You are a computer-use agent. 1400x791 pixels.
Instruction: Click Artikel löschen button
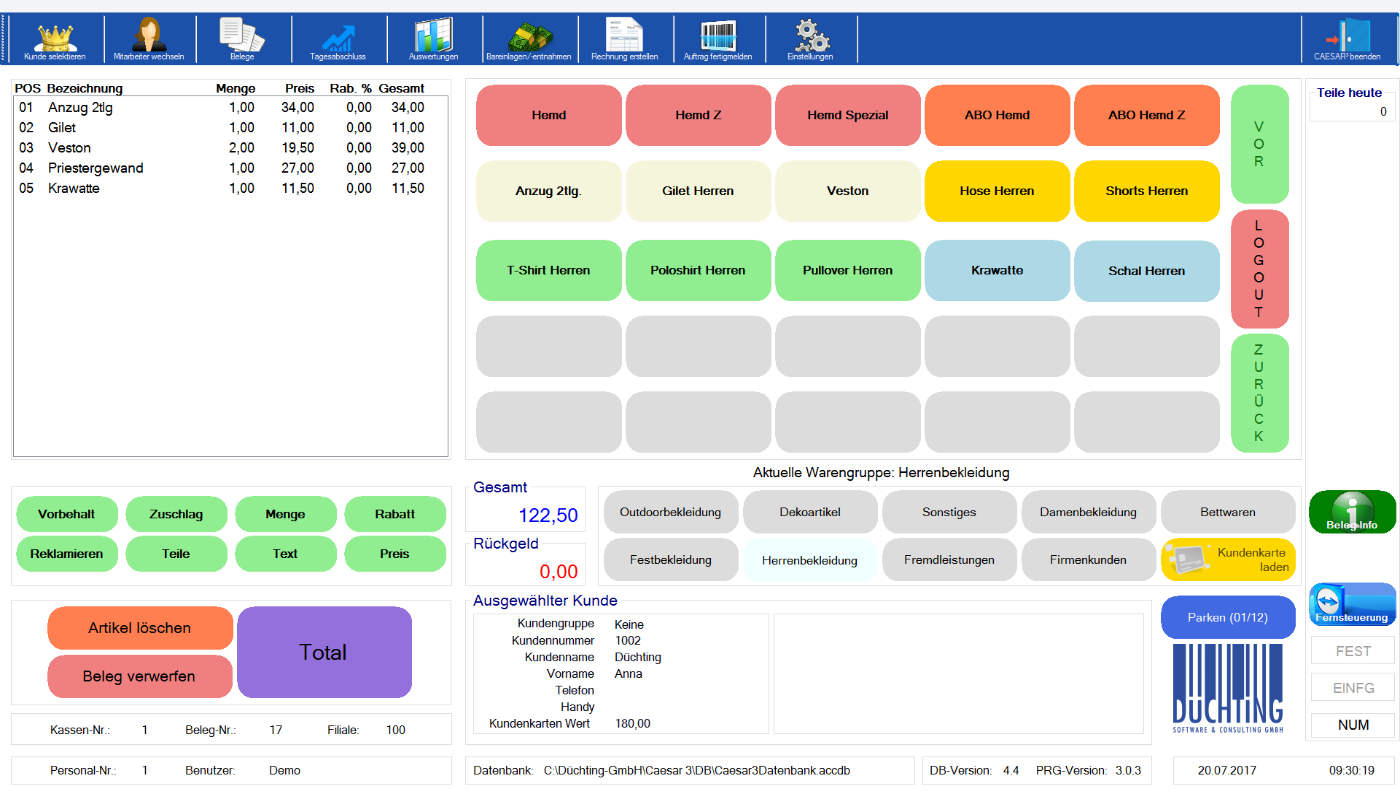139,628
